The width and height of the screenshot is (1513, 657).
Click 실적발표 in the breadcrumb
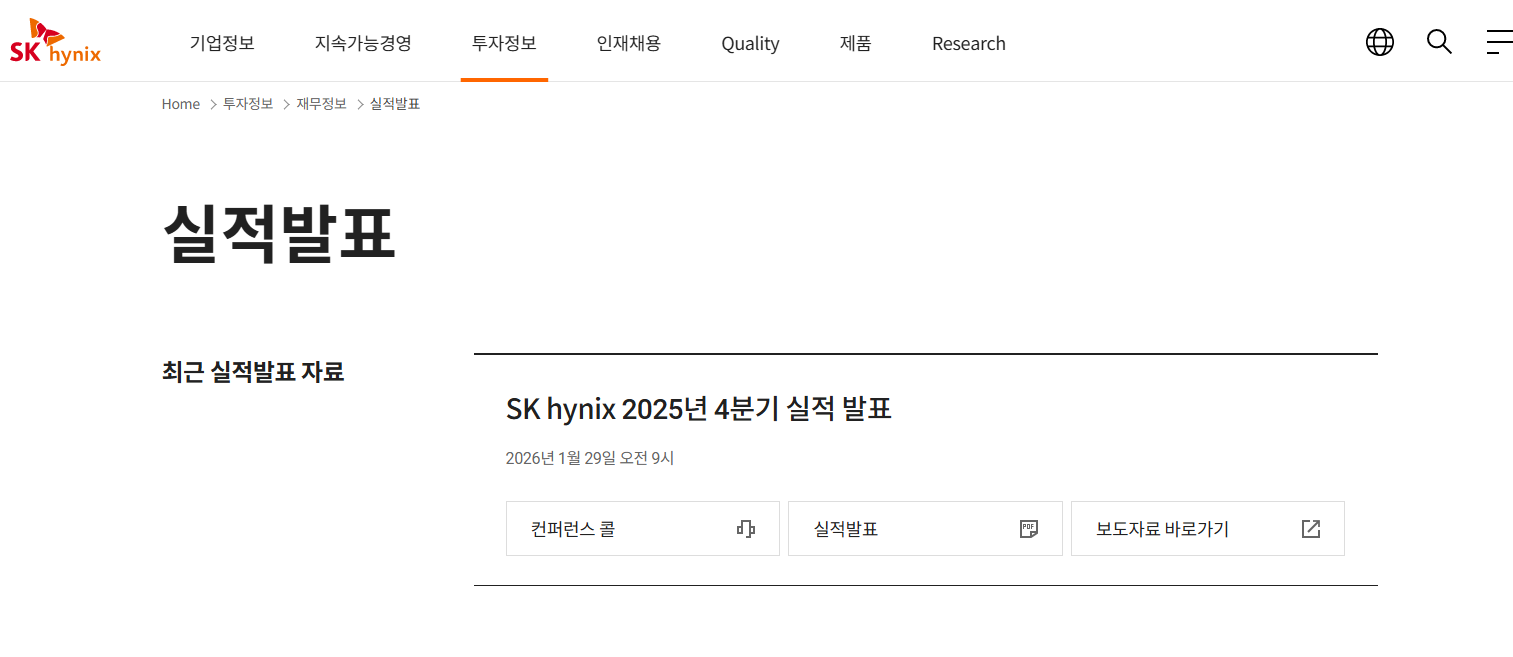pyautogui.click(x=395, y=104)
